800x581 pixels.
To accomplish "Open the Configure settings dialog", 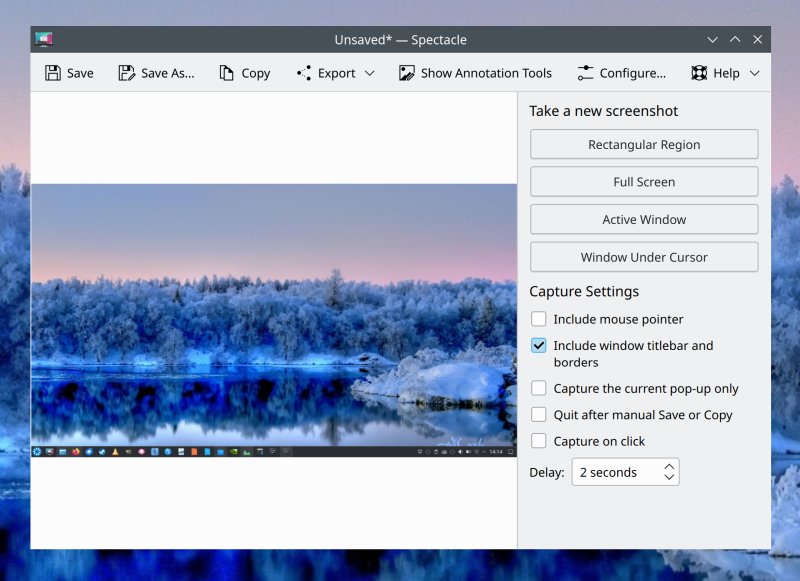I will coord(621,73).
